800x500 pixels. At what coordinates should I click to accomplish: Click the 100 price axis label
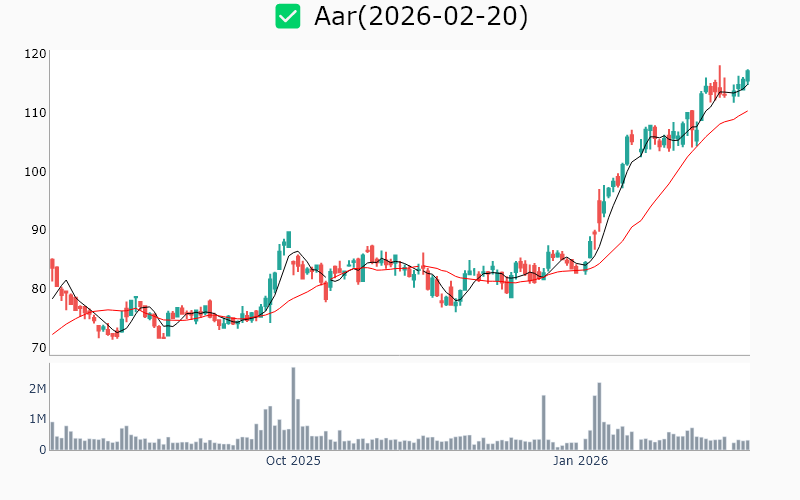(x=35, y=172)
